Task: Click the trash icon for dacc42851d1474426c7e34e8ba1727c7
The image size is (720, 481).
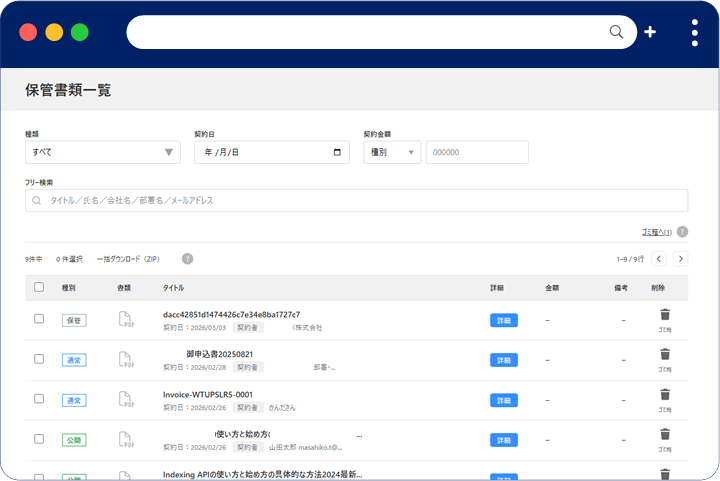Action: (665, 315)
